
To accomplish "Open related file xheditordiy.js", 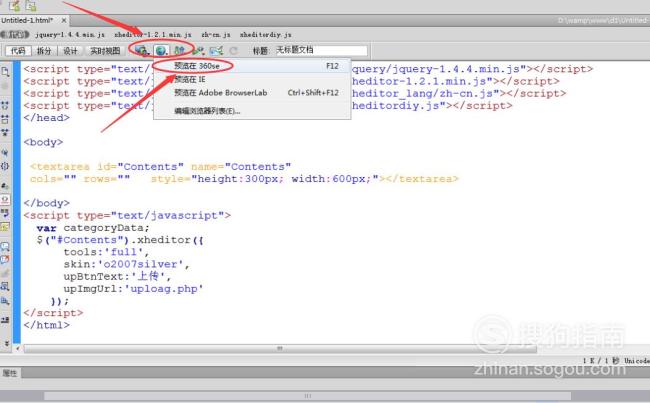I will click(x=265, y=34).
